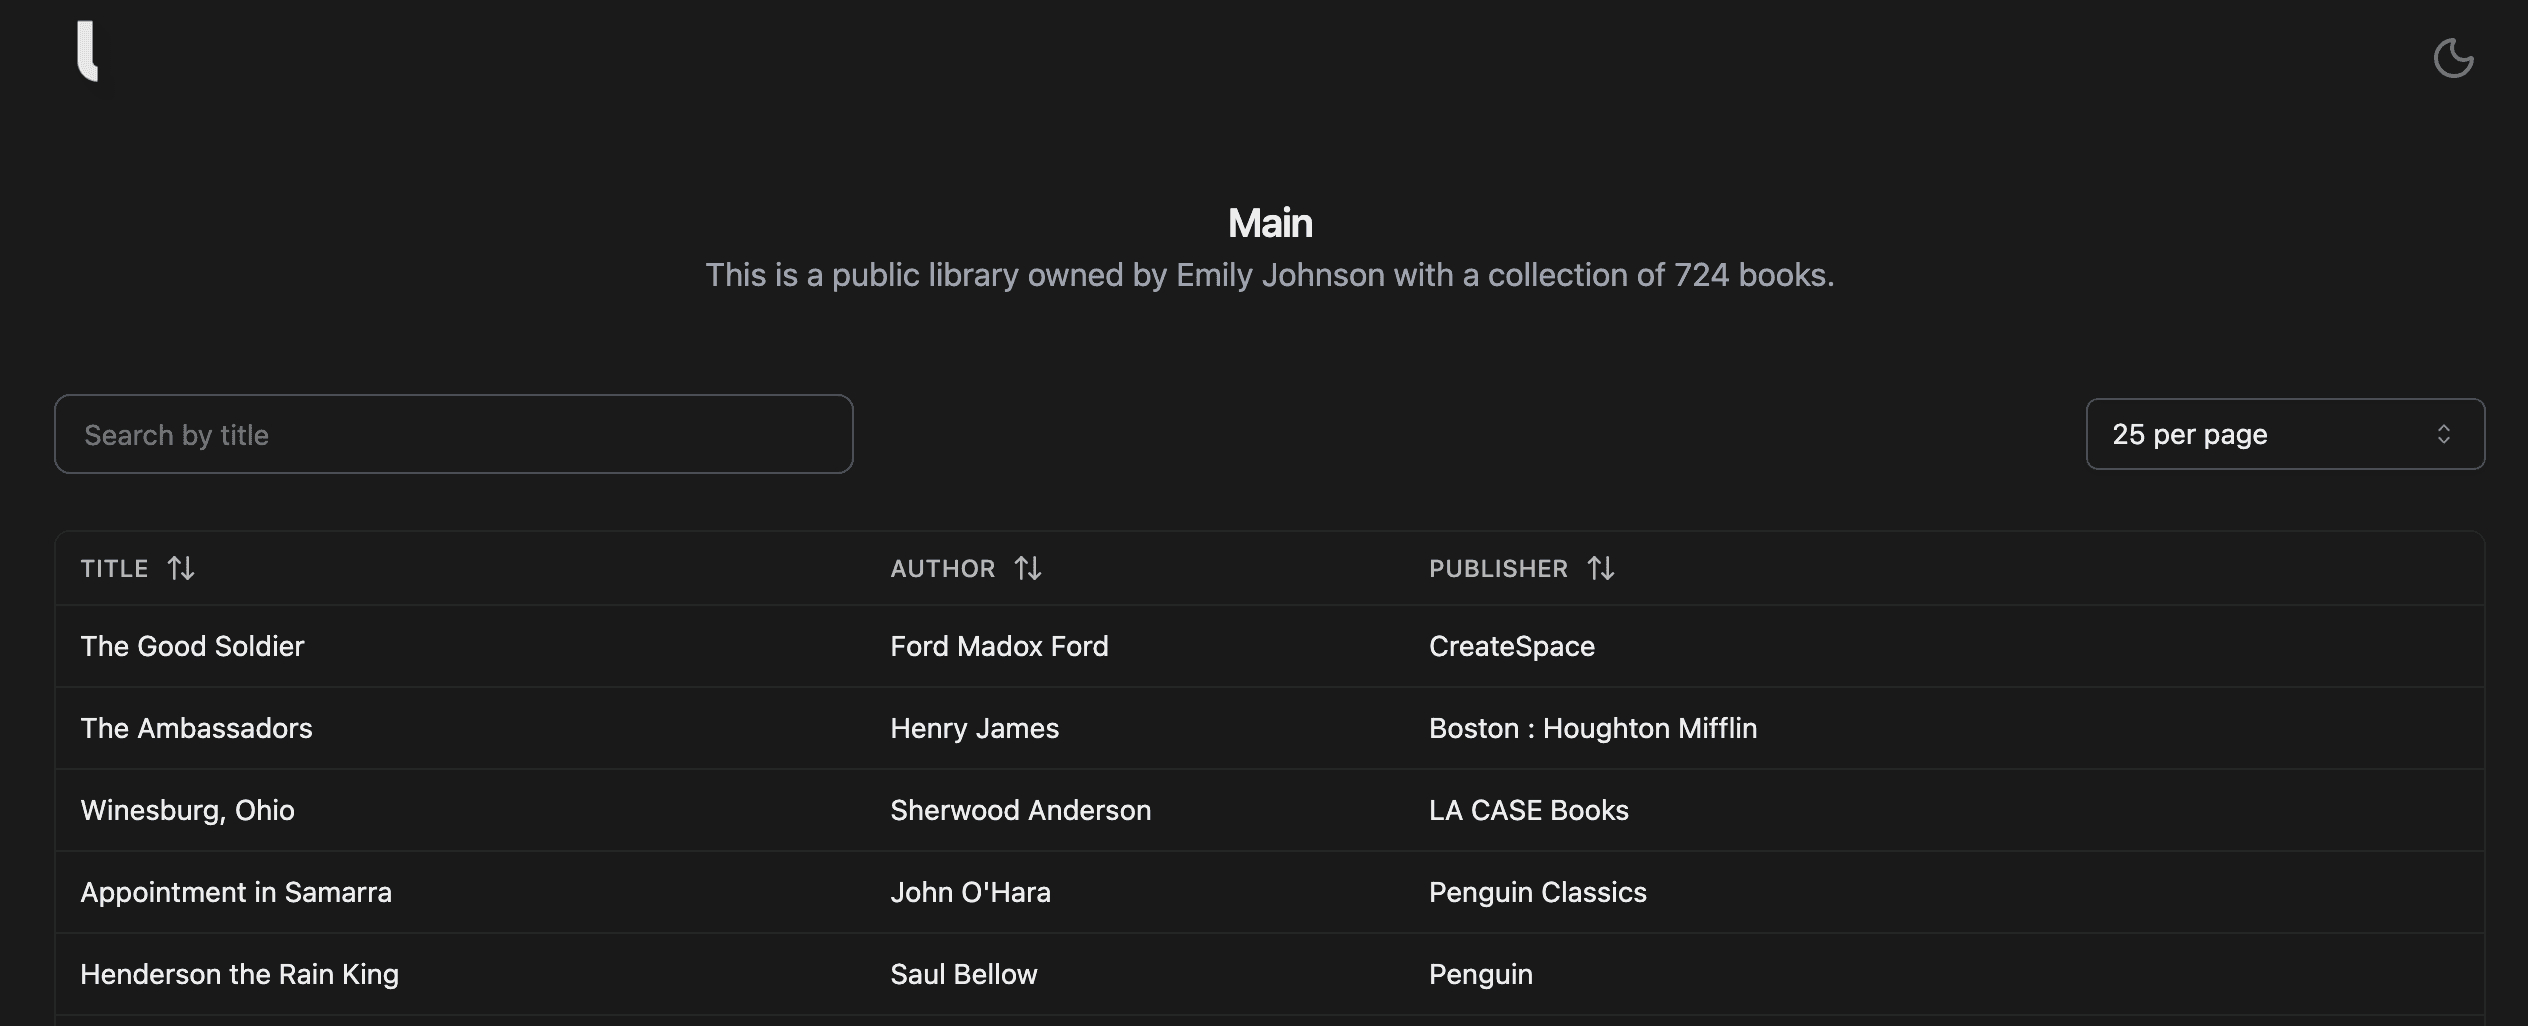Click the sort icon beside TITLE
This screenshot has width=2528, height=1026.
pos(183,568)
